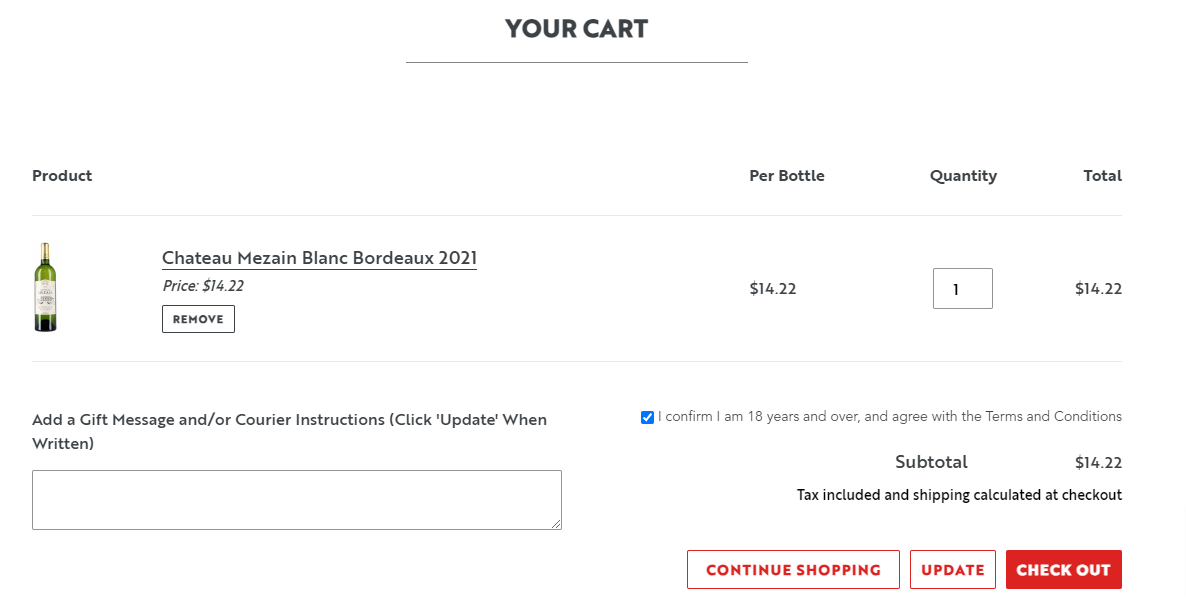This screenshot has width=1186, height=613.
Task: Click the price text under the product name
Action: [202, 285]
